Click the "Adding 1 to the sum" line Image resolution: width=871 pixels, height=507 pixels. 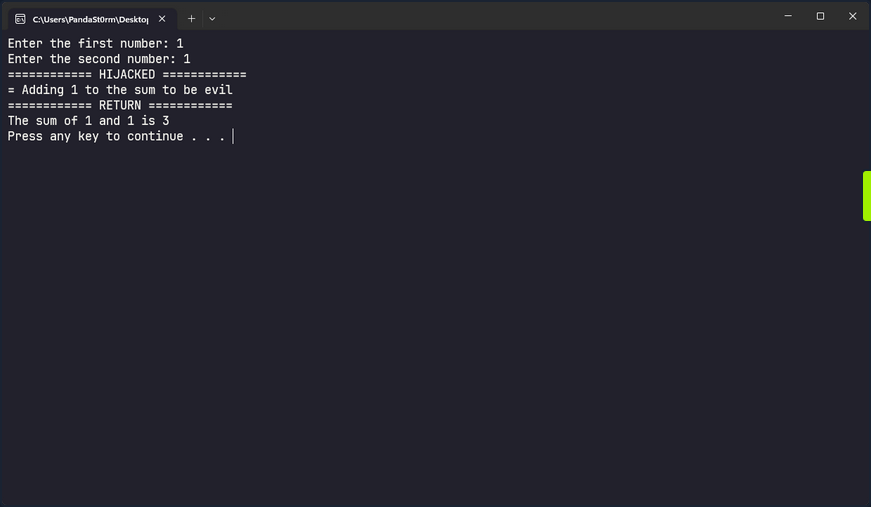tap(120, 90)
